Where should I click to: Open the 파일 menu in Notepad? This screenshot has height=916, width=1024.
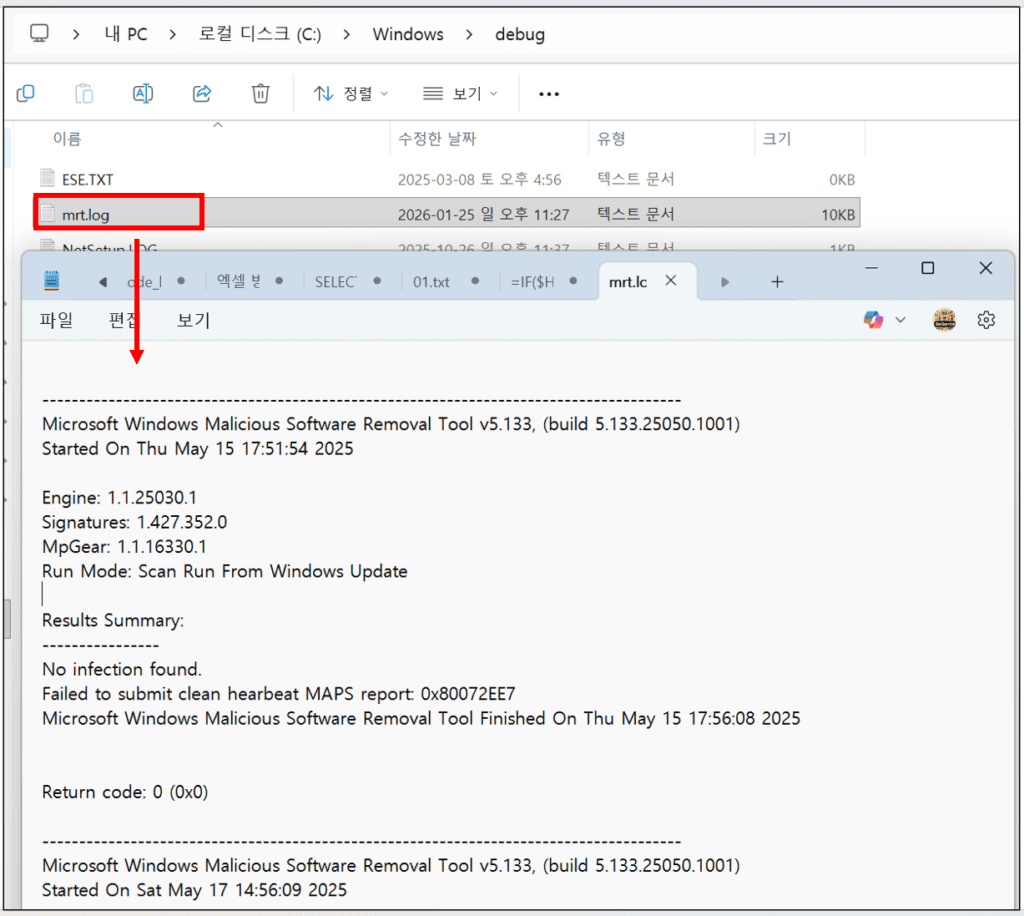[x=56, y=320]
